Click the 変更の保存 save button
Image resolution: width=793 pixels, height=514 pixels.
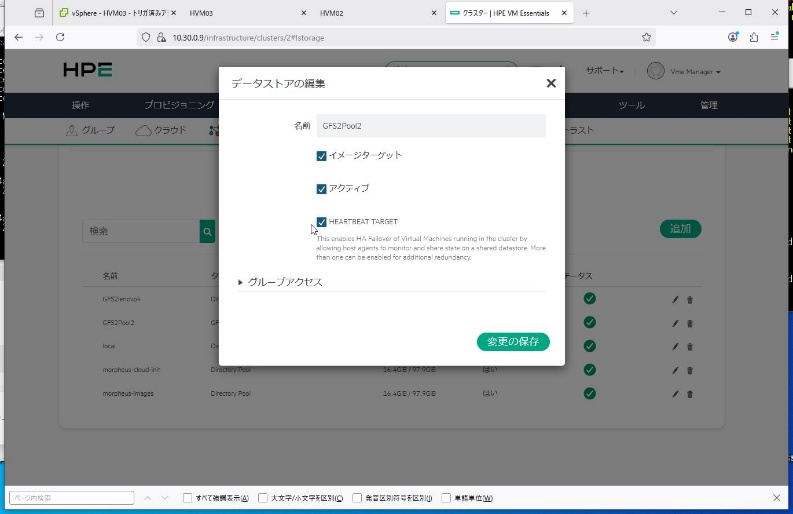513,342
